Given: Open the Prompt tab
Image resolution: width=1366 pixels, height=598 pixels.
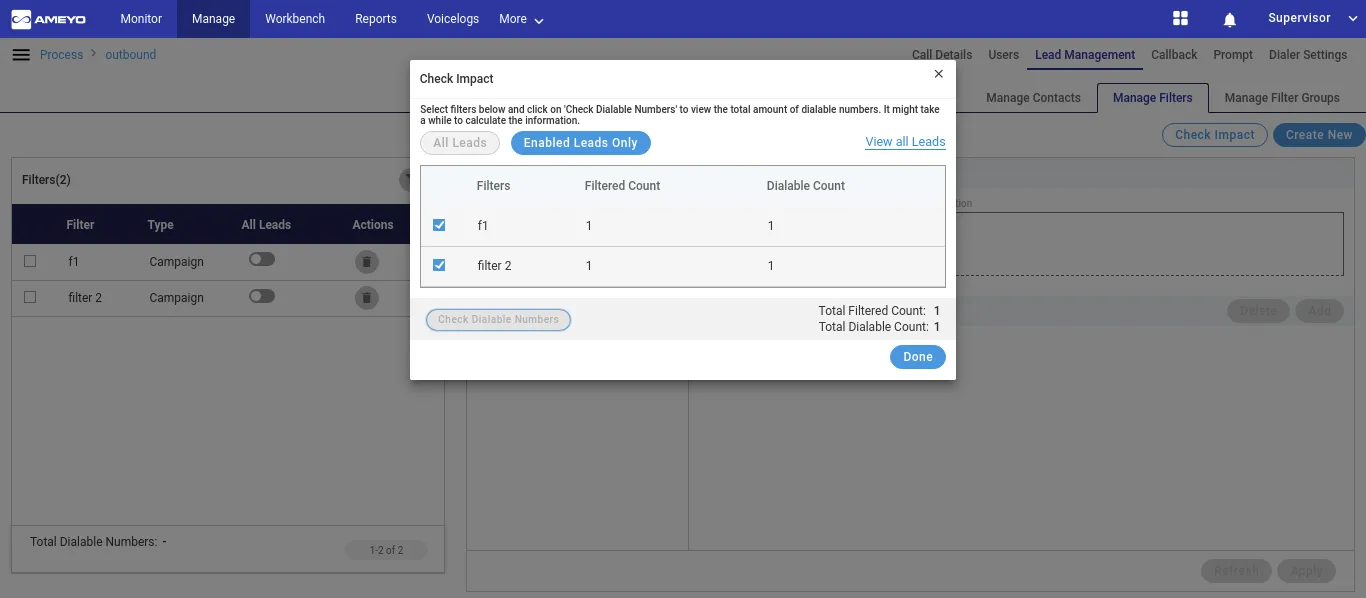Looking at the screenshot, I should [1233, 55].
